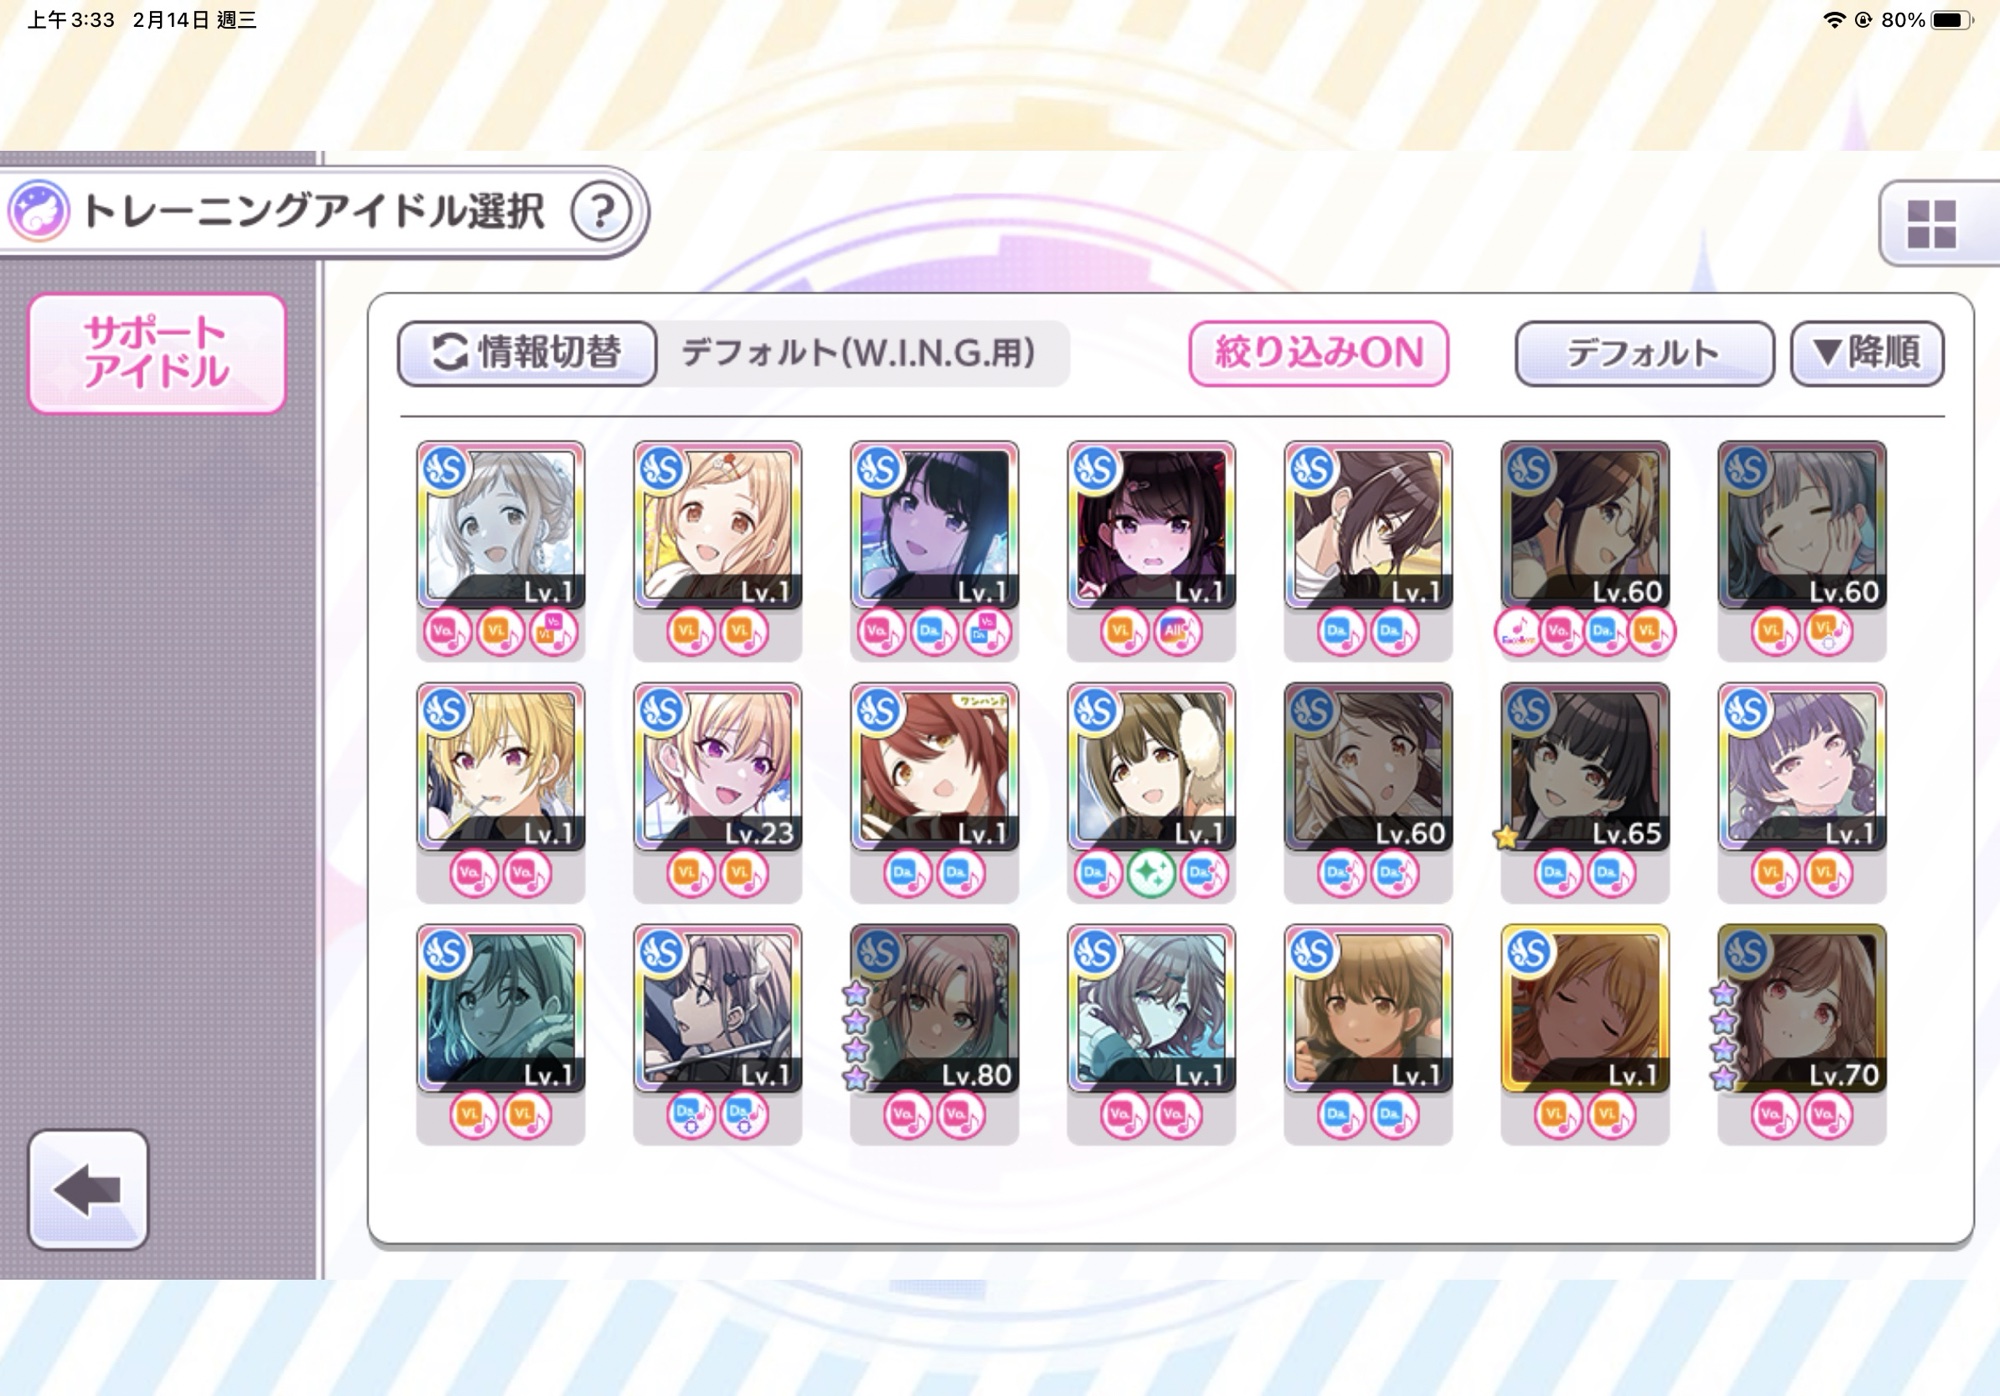Tap the gold star on the Lv.65 card

point(1507,837)
